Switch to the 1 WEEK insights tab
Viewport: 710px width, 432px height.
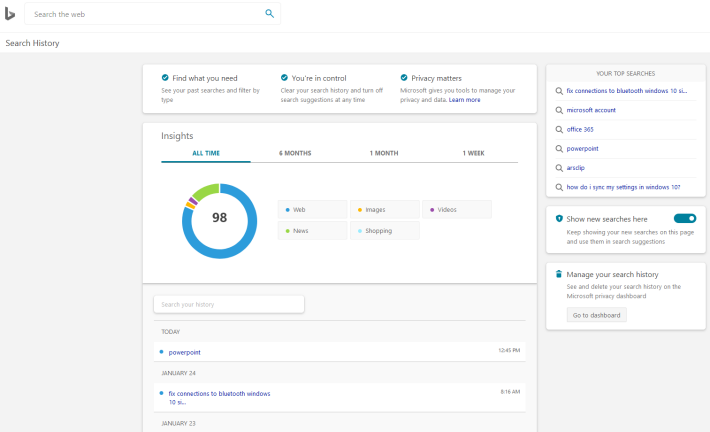coord(473,153)
